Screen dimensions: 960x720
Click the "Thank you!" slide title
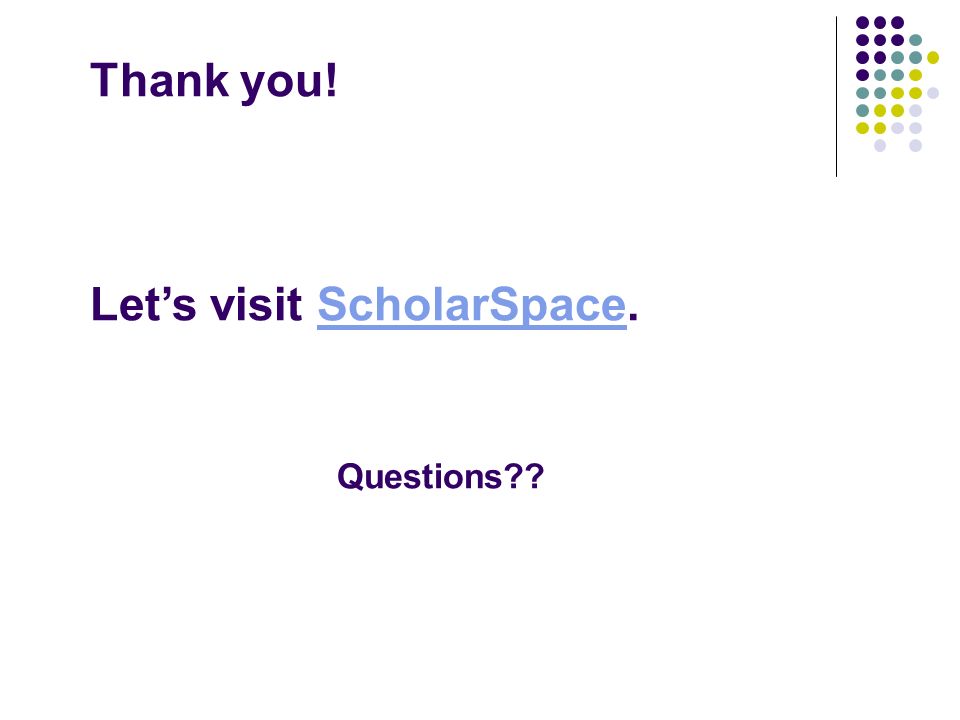[214, 81]
